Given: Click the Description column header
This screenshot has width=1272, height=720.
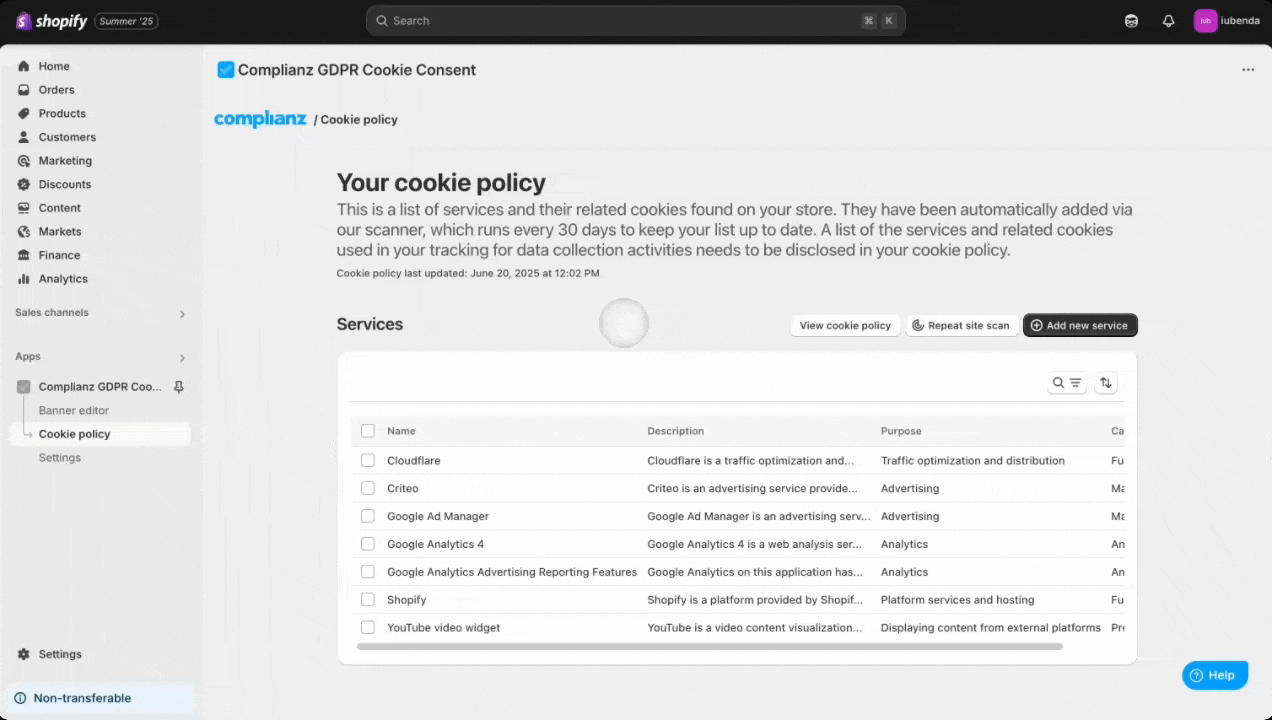Looking at the screenshot, I should pos(675,431).
